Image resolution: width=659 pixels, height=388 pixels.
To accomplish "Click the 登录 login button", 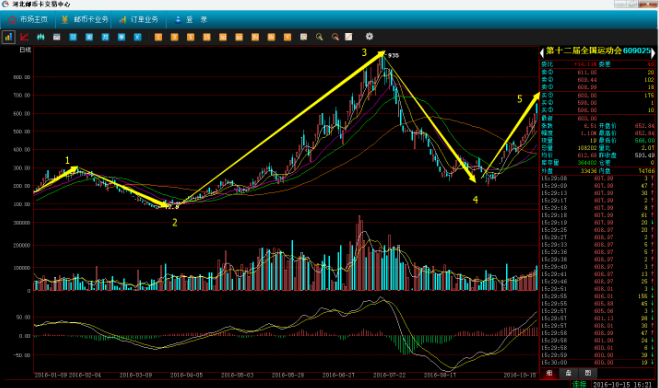I will tap(191, 19).
